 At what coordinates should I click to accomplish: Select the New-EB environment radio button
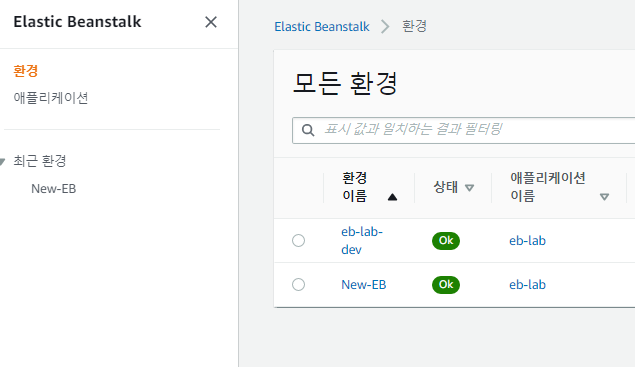(x=298, y=284)
